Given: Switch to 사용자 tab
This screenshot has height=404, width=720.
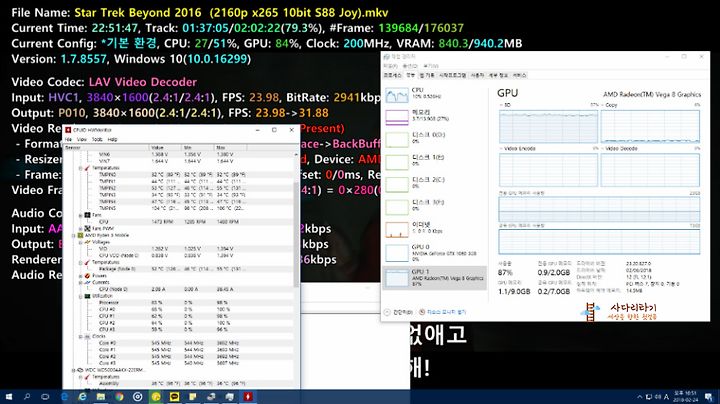Looking at the screenshot, I should coord(477,75).
